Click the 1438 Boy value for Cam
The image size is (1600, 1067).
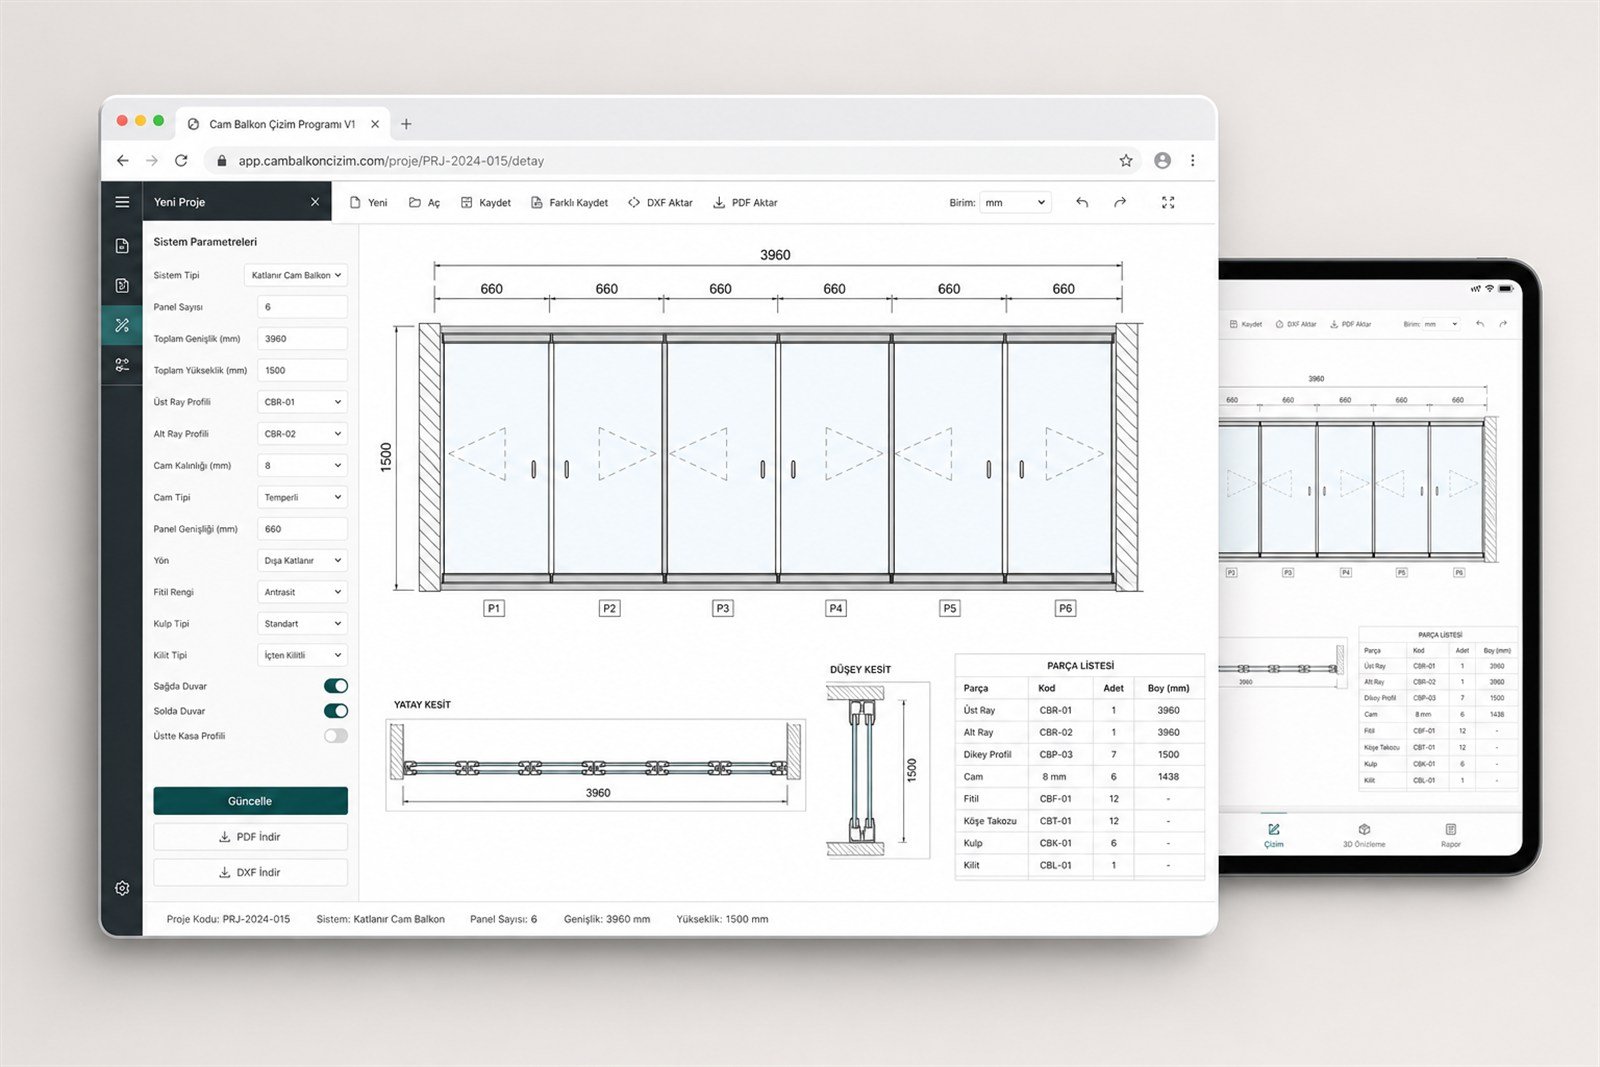pos(1168,777)
